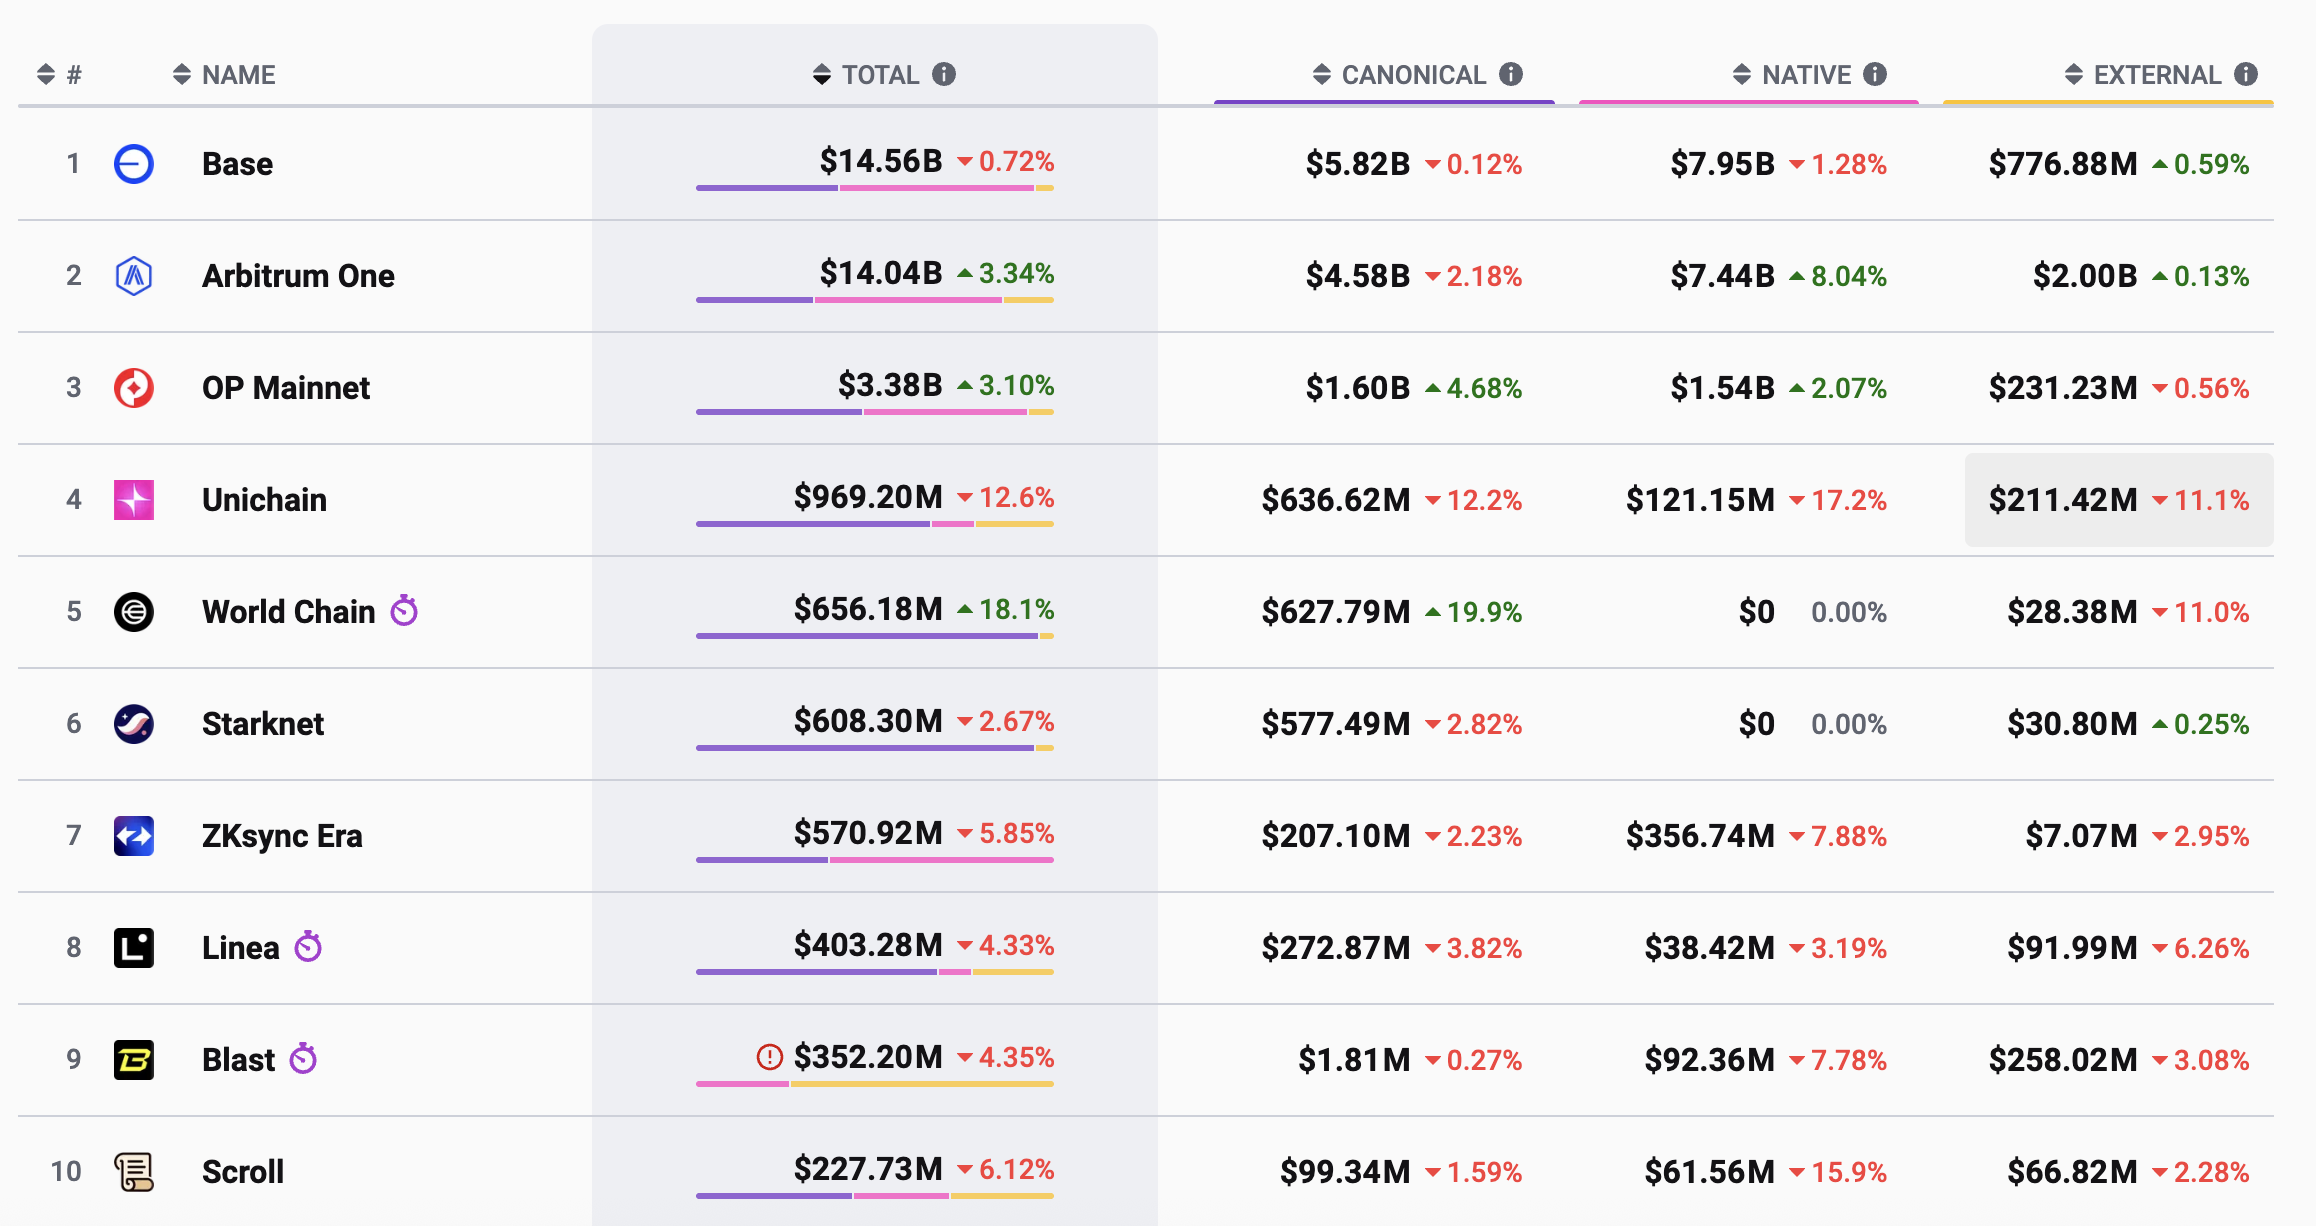Viewport: 2316px width, 1226px height.
Task: Click the red warning icon by Blast total
Action: (x=769, y=1057)
